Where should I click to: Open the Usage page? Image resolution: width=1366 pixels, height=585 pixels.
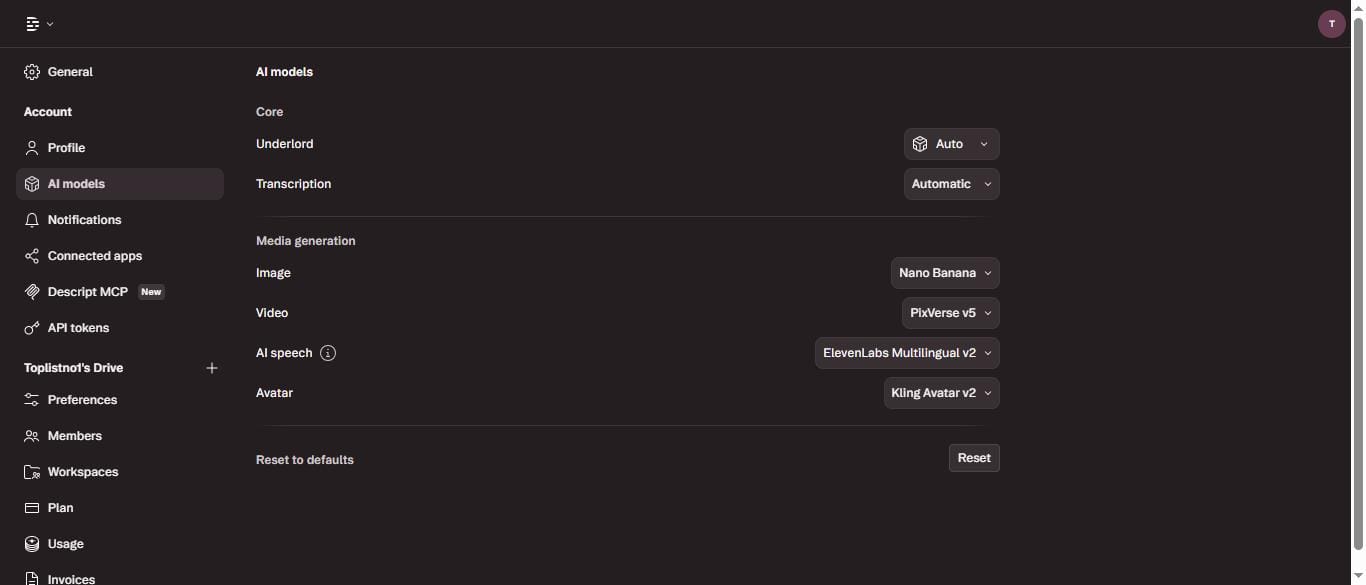click(120, 544)
